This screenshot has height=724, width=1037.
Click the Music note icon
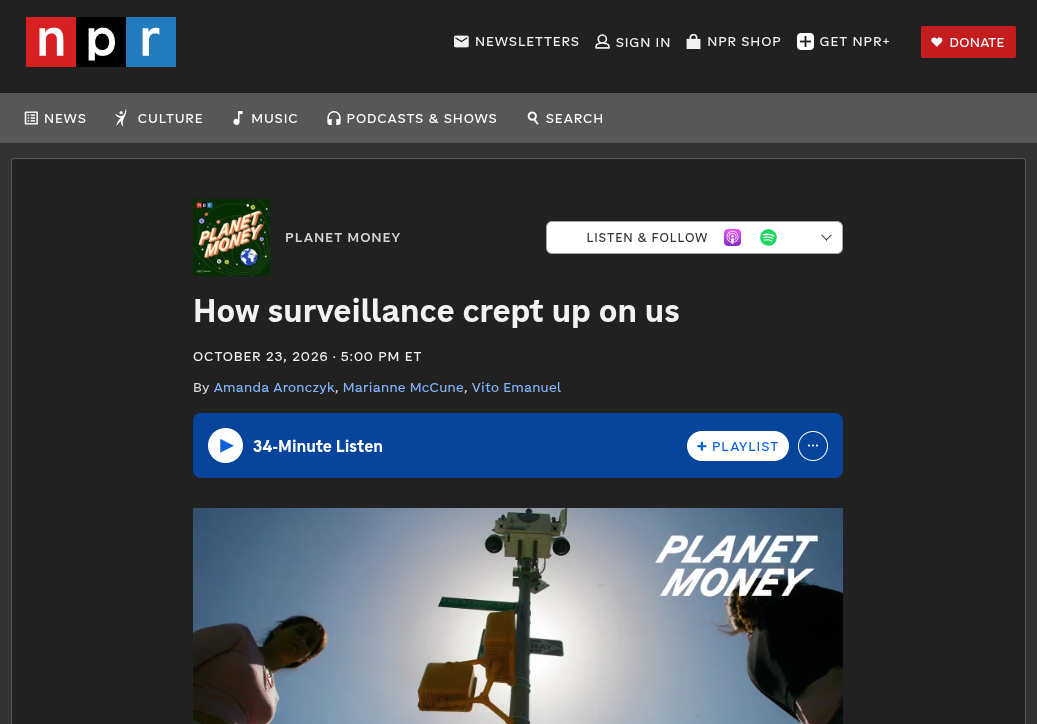238,118
